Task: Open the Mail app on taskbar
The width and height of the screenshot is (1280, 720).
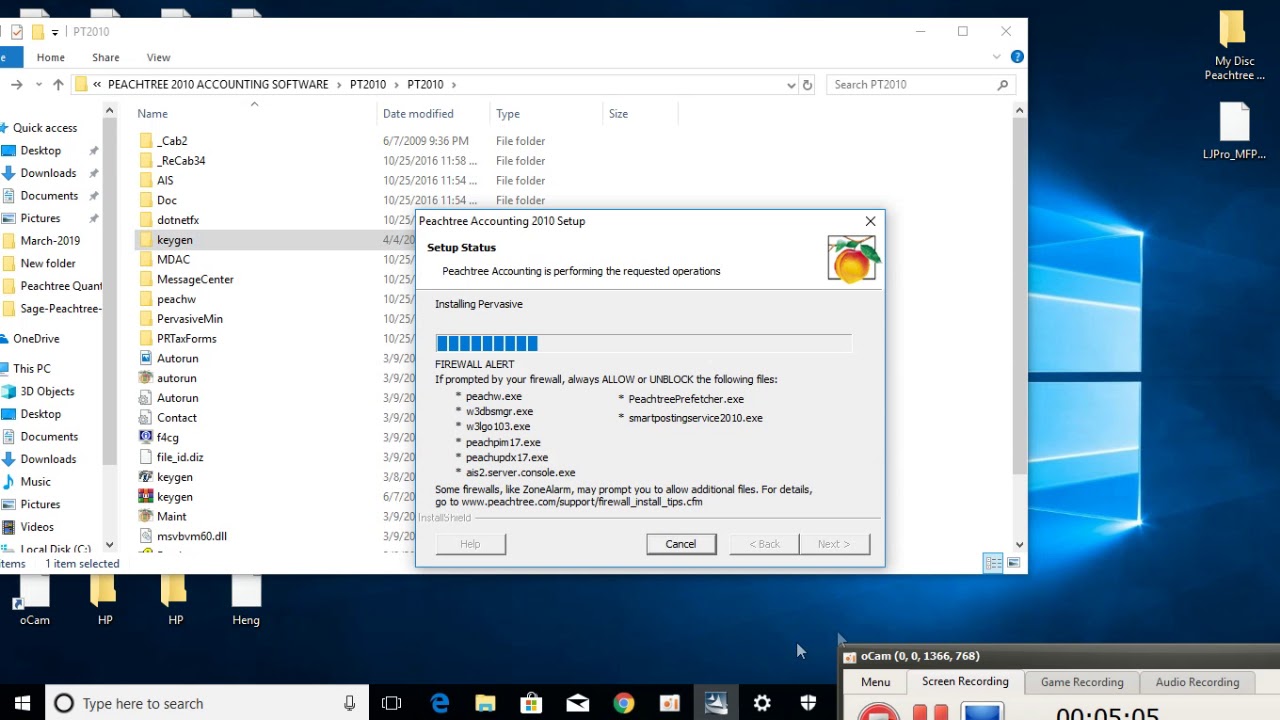Action: point(577,703)
